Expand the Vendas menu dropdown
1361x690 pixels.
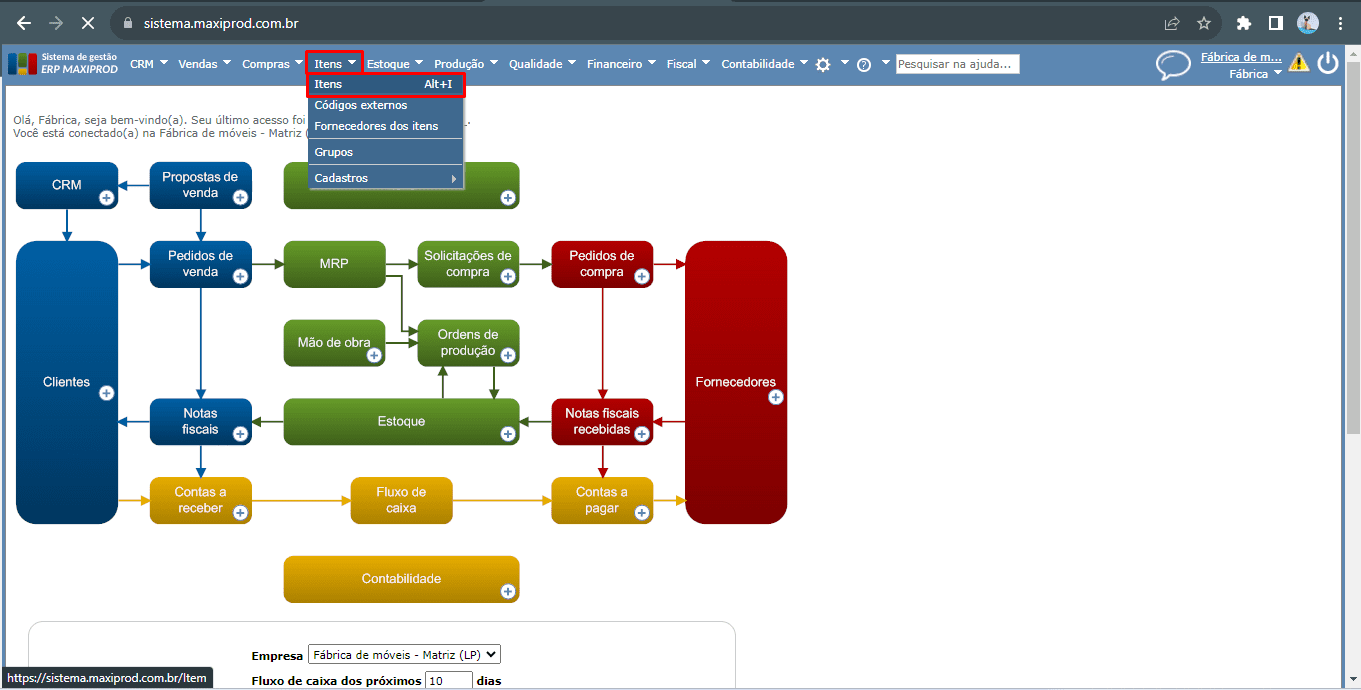[204, 64]
